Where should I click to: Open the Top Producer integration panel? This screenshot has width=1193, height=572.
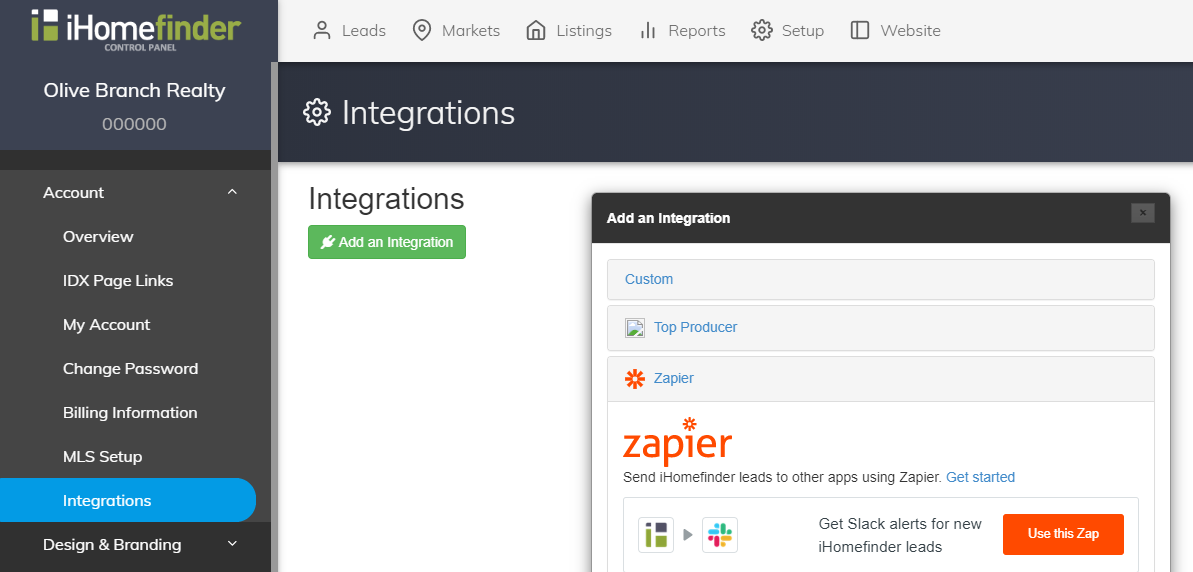(x=880, y=328)
